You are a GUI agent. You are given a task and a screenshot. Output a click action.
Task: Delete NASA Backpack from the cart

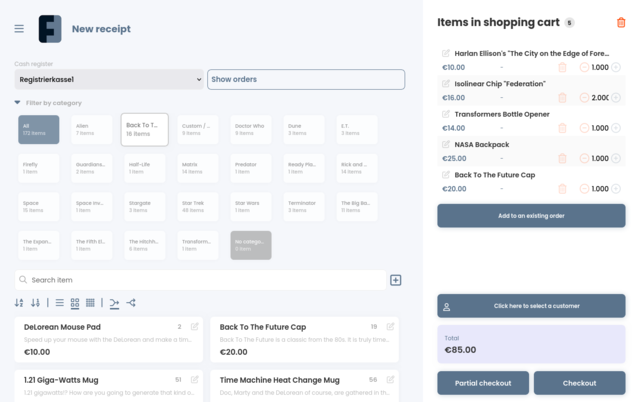click(x=562, y=158)
